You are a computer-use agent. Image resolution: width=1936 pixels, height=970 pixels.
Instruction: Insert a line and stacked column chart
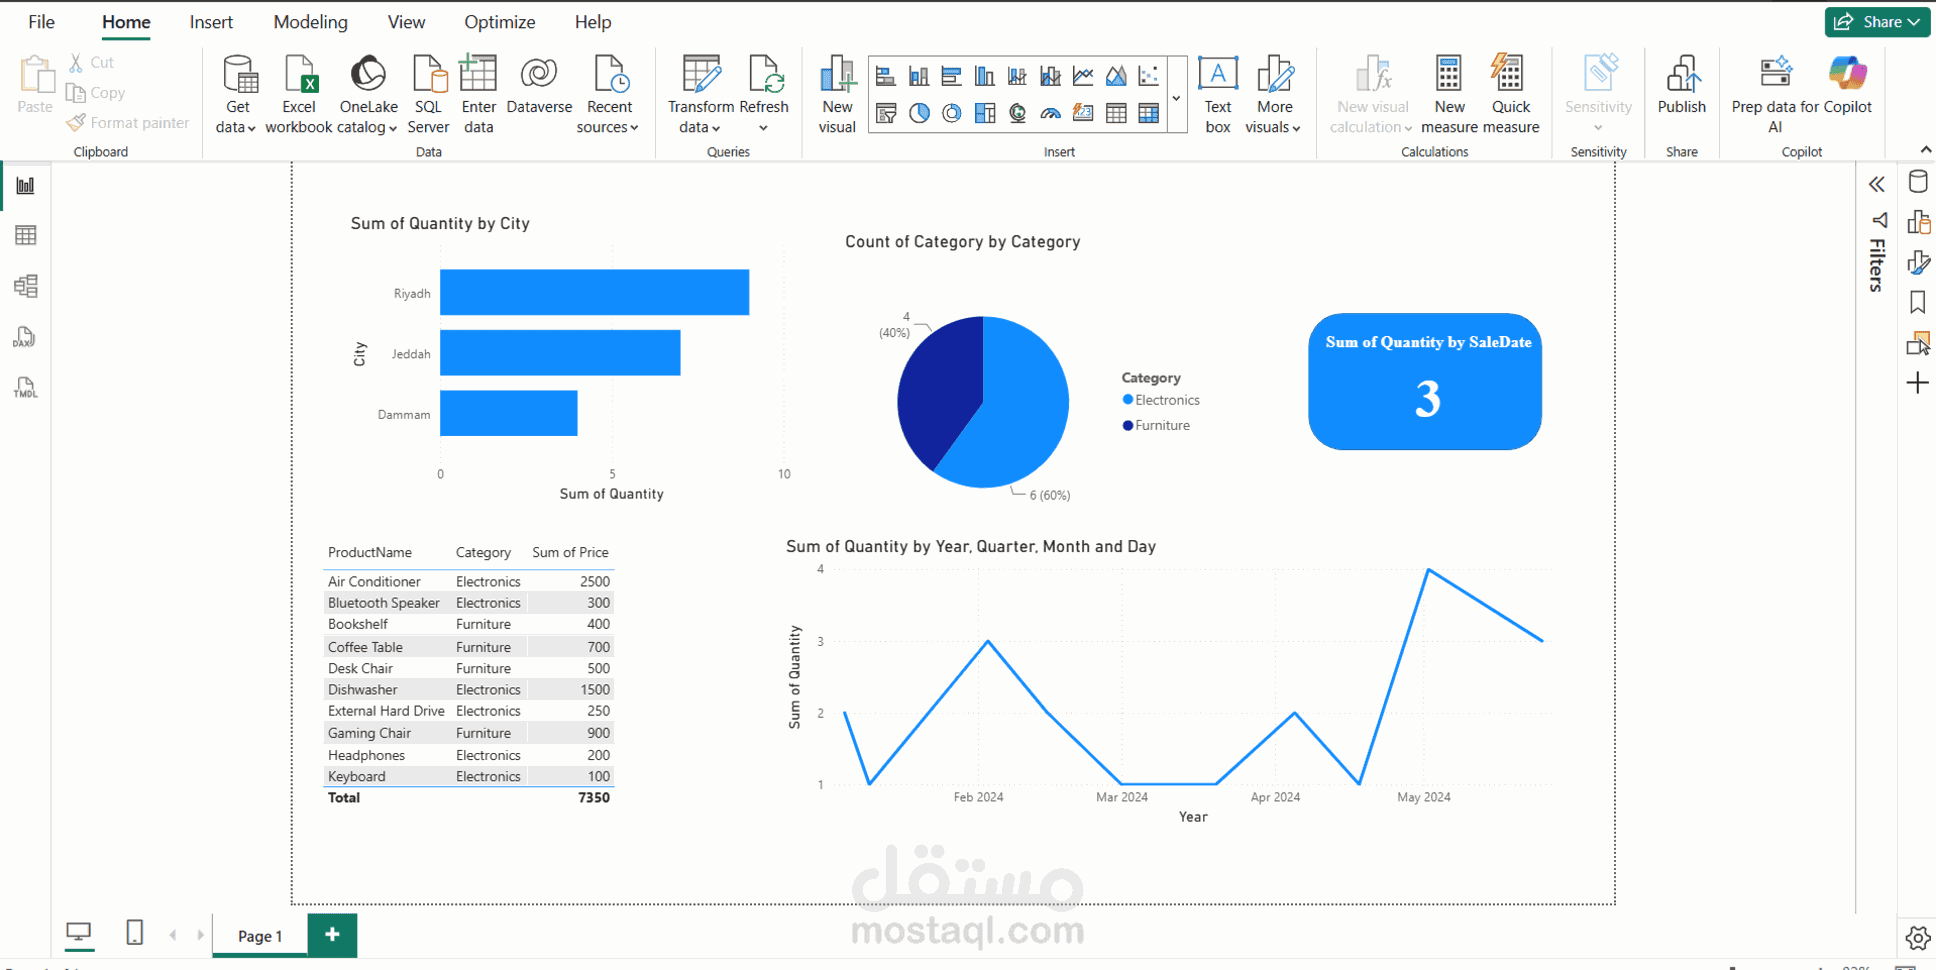(1017, 76)
